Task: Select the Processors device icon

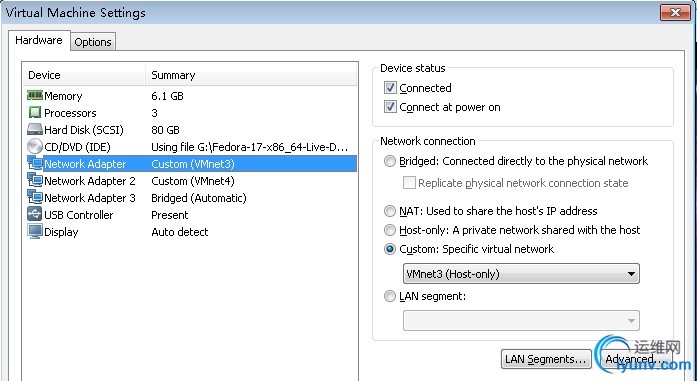Action: point(35,112)
